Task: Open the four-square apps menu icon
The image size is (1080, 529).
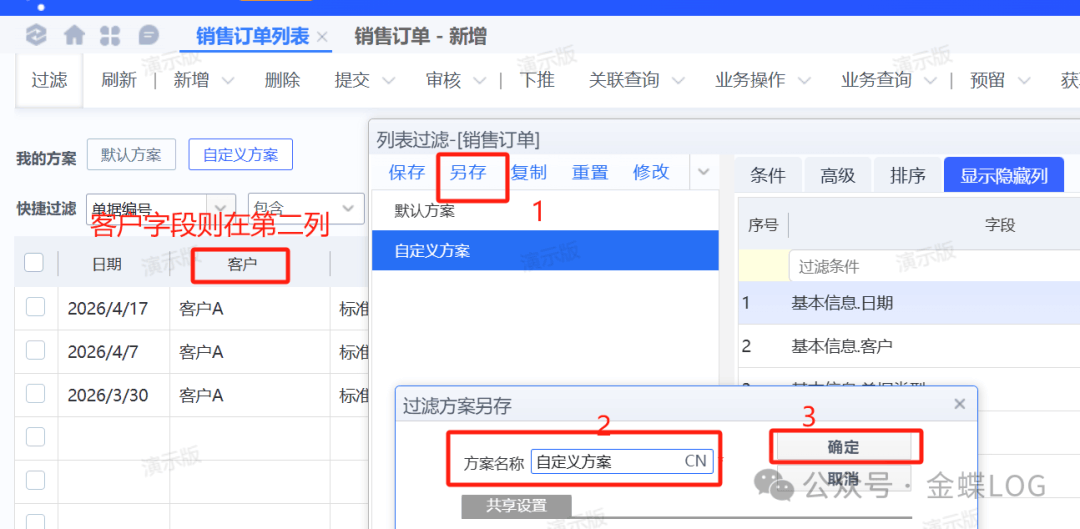Action: 110,36
